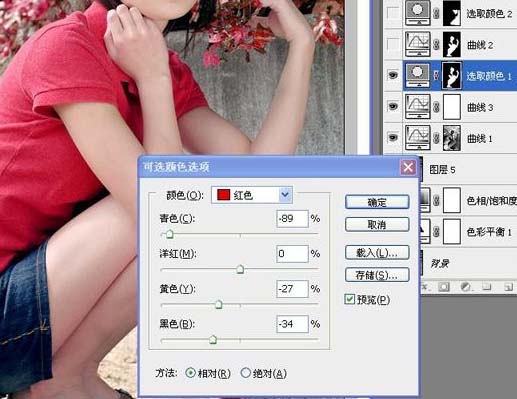This screenshot has height=399, width=517.
Task: Hide the 选取颜色 1 layer eye
Action: coord(393,76)
